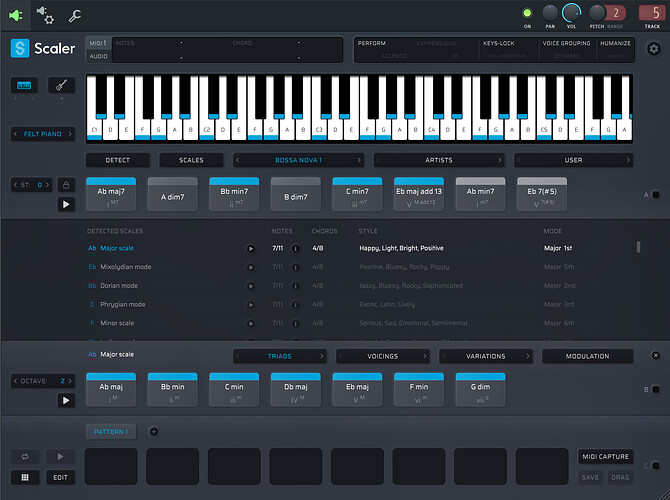Click the MIDI CAPTURE button
This screenshot has height=500, width=670.
coord(605,457)
